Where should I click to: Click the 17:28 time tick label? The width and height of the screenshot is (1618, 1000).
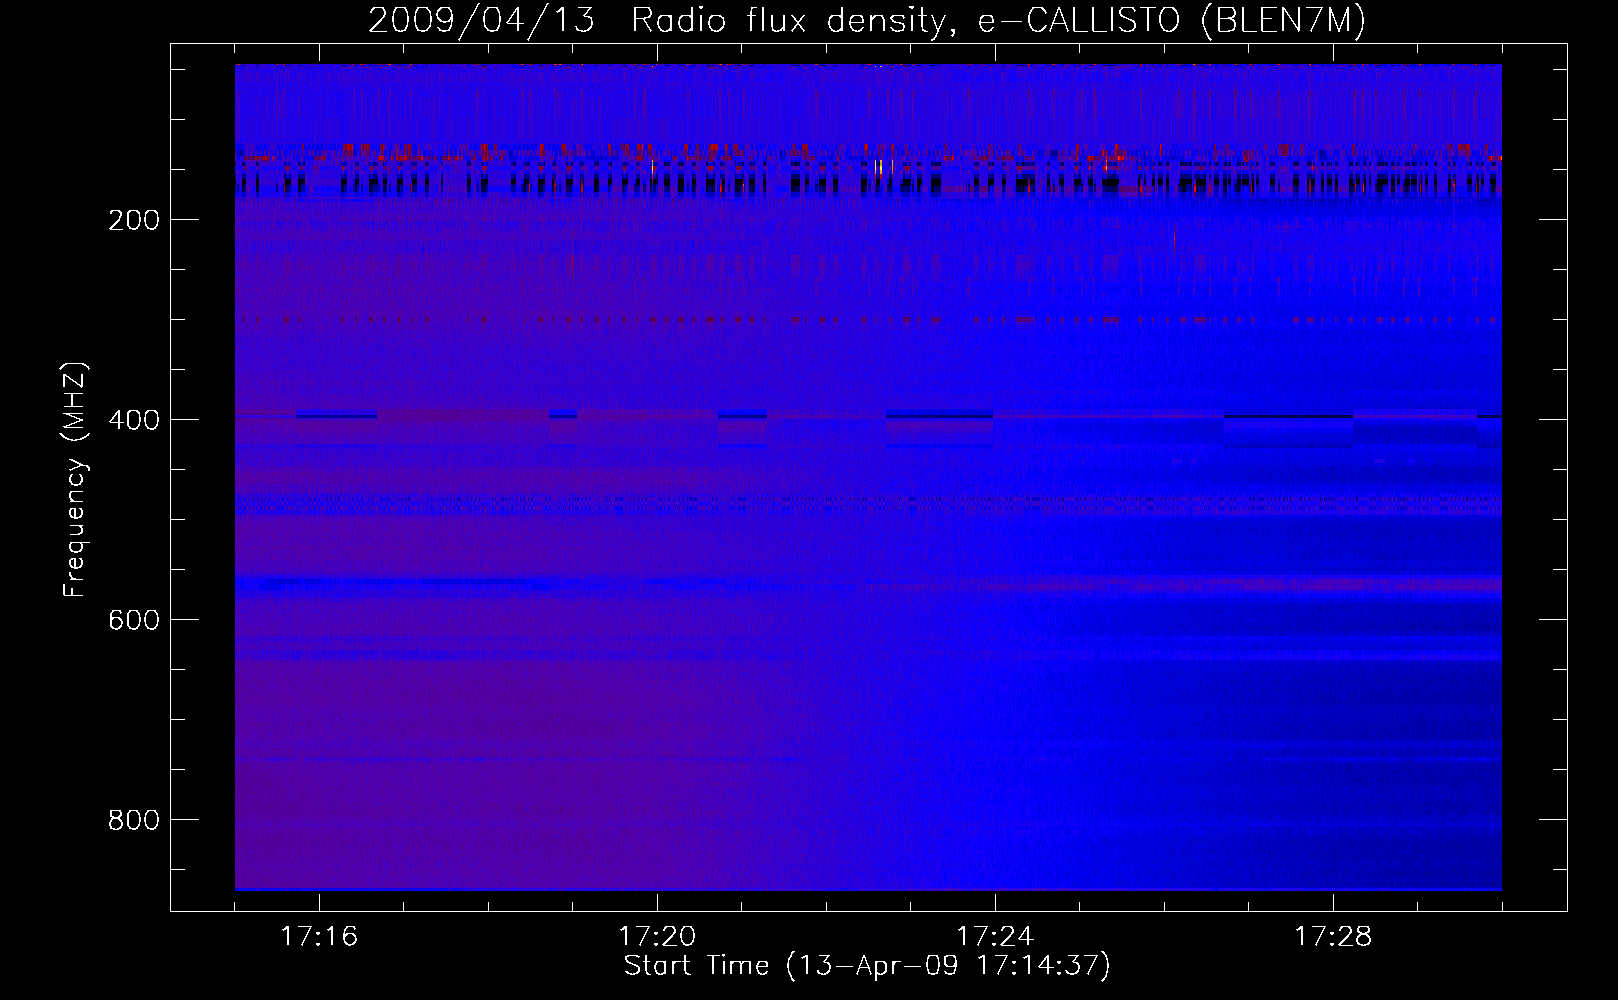pyautogui.click(x=1333, y=937)
